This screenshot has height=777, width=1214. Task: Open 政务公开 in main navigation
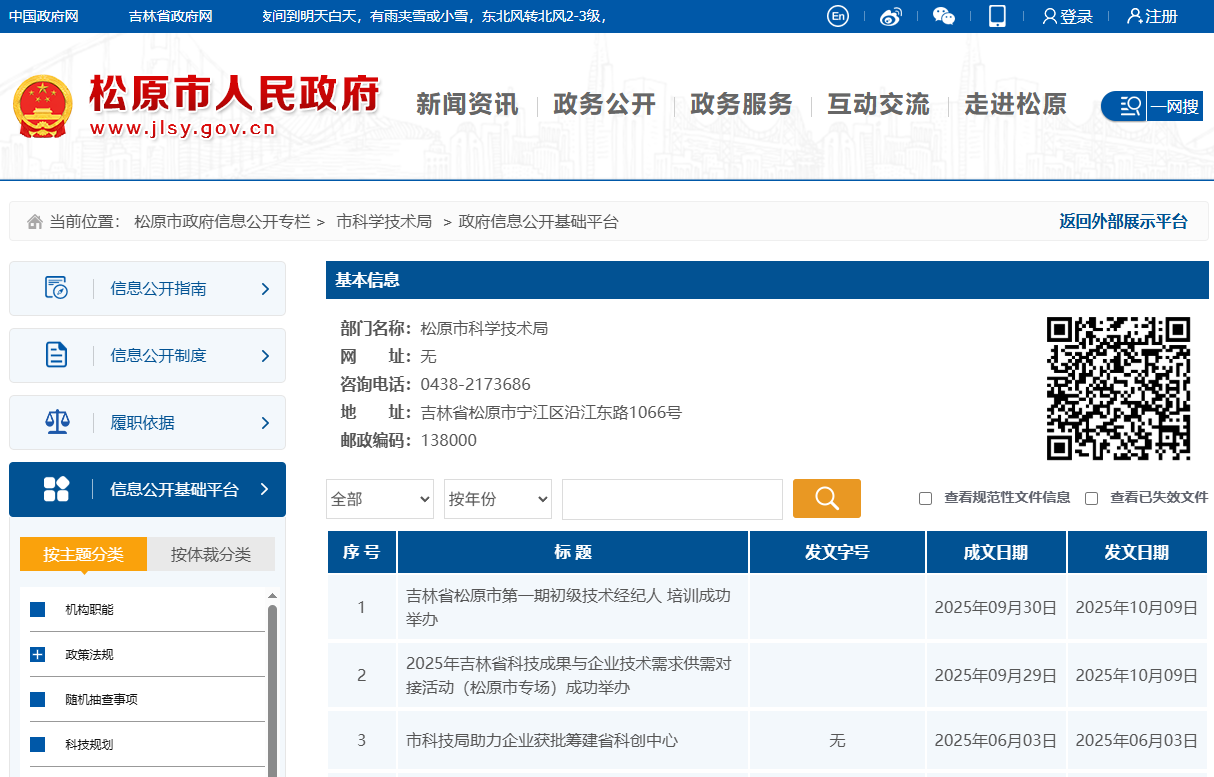tap(604, 104)
